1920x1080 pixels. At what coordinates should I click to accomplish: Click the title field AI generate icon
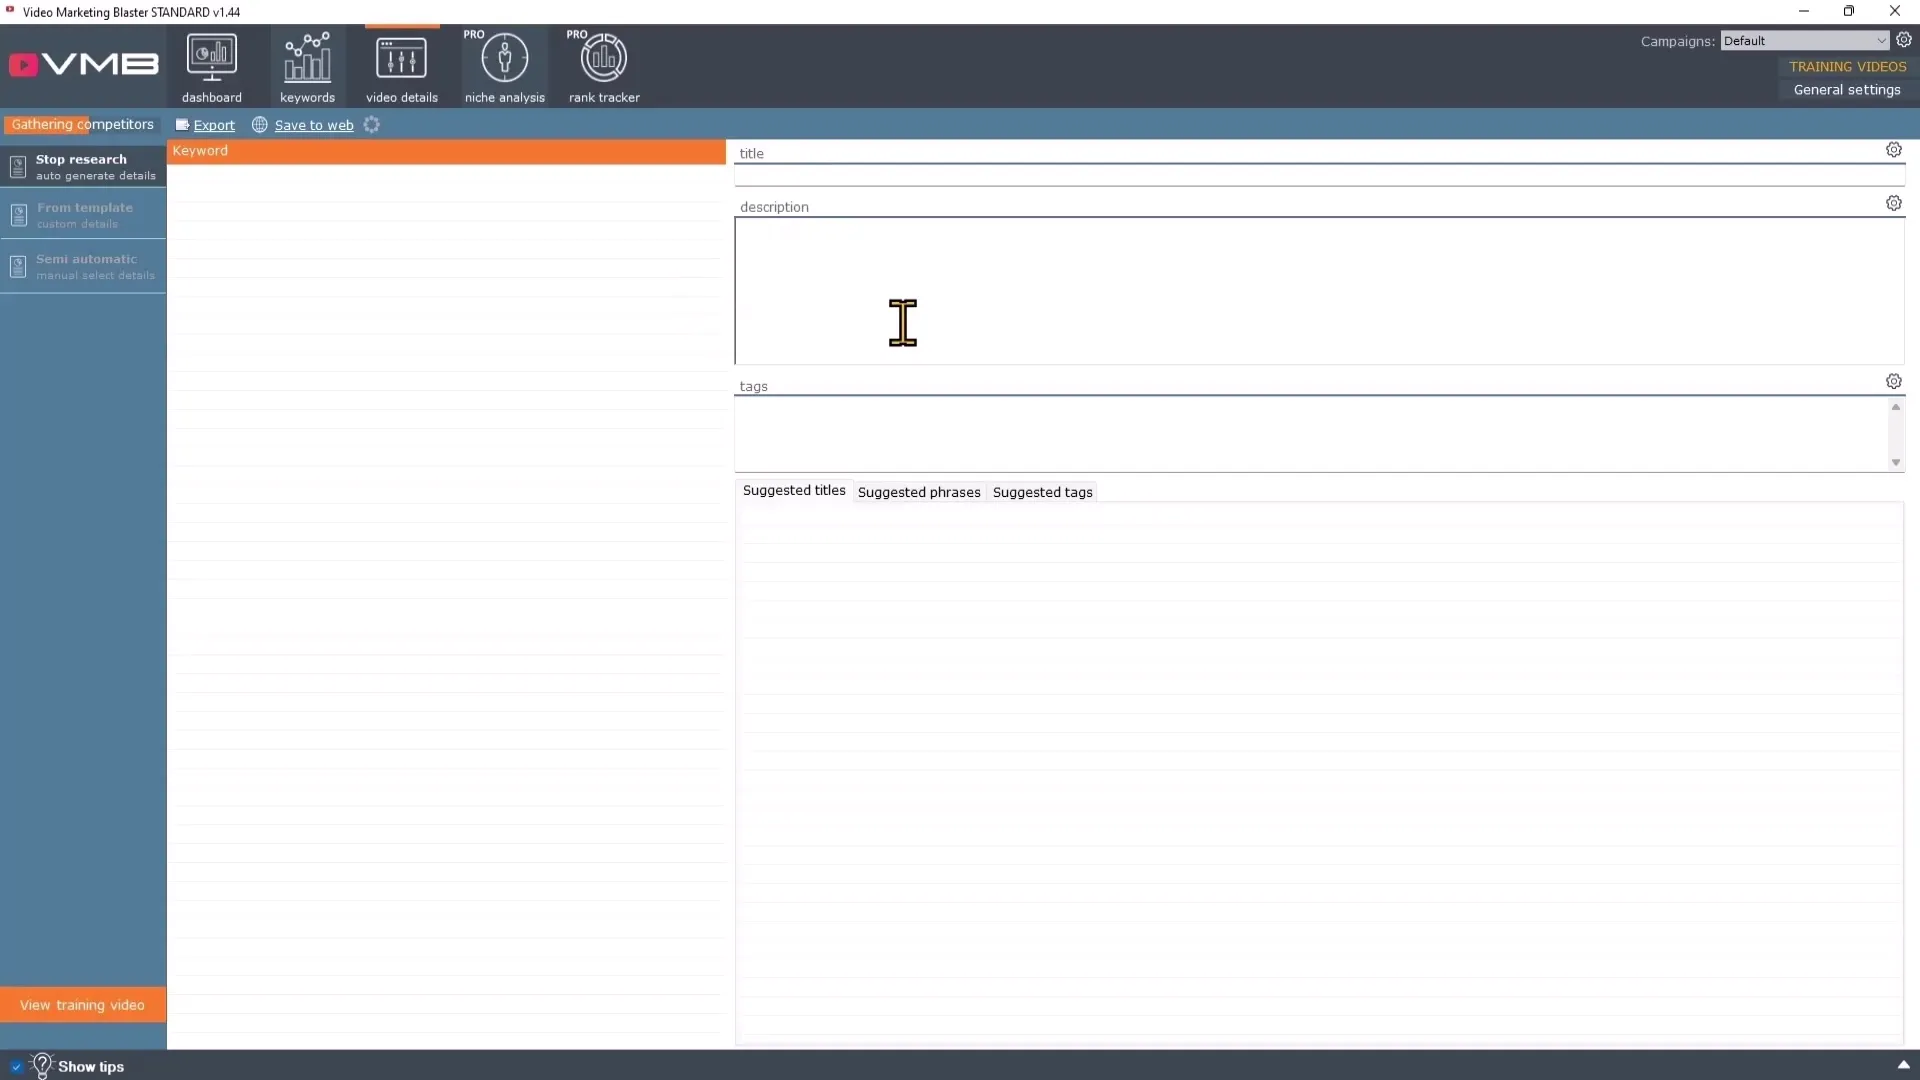pyautogui.click(x=1894, y=149)
